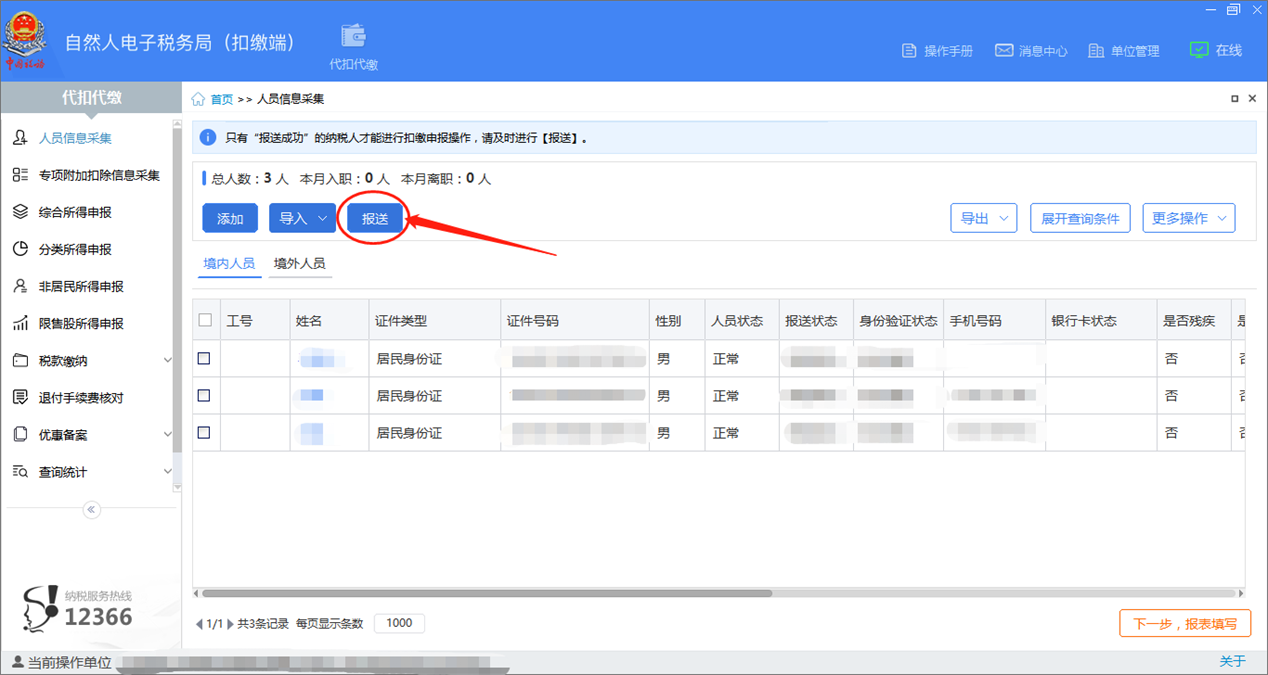This screenshot has height=675, width=1268.
Task: Click the 报送 button
Action: (375, 218)
